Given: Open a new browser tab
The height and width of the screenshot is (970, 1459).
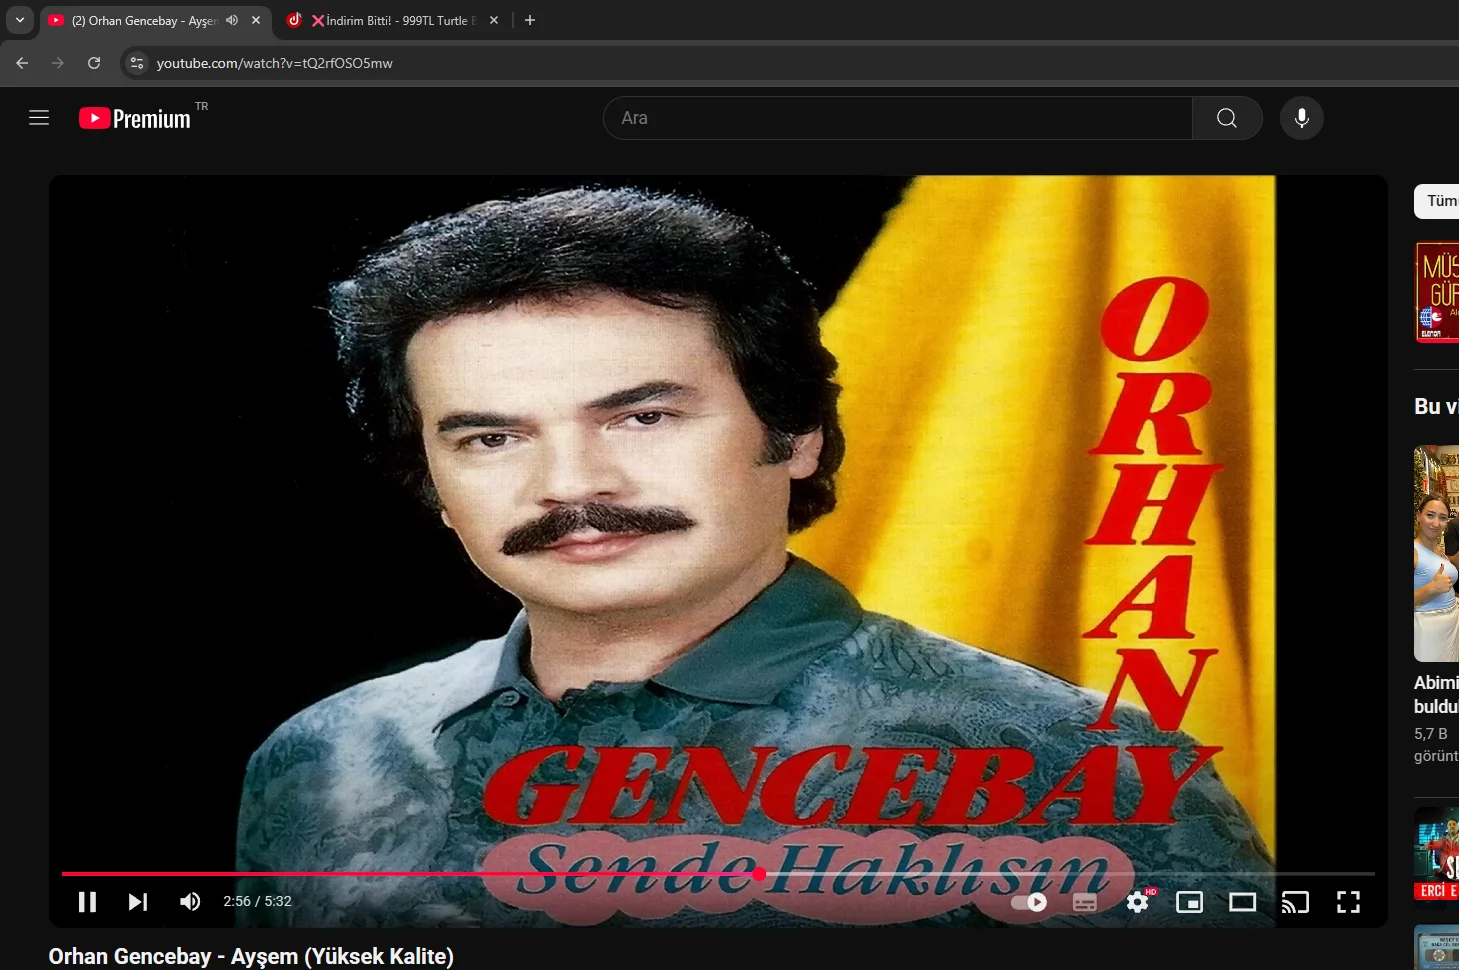Looking at the screenshot, I should [x=530, y=20].
